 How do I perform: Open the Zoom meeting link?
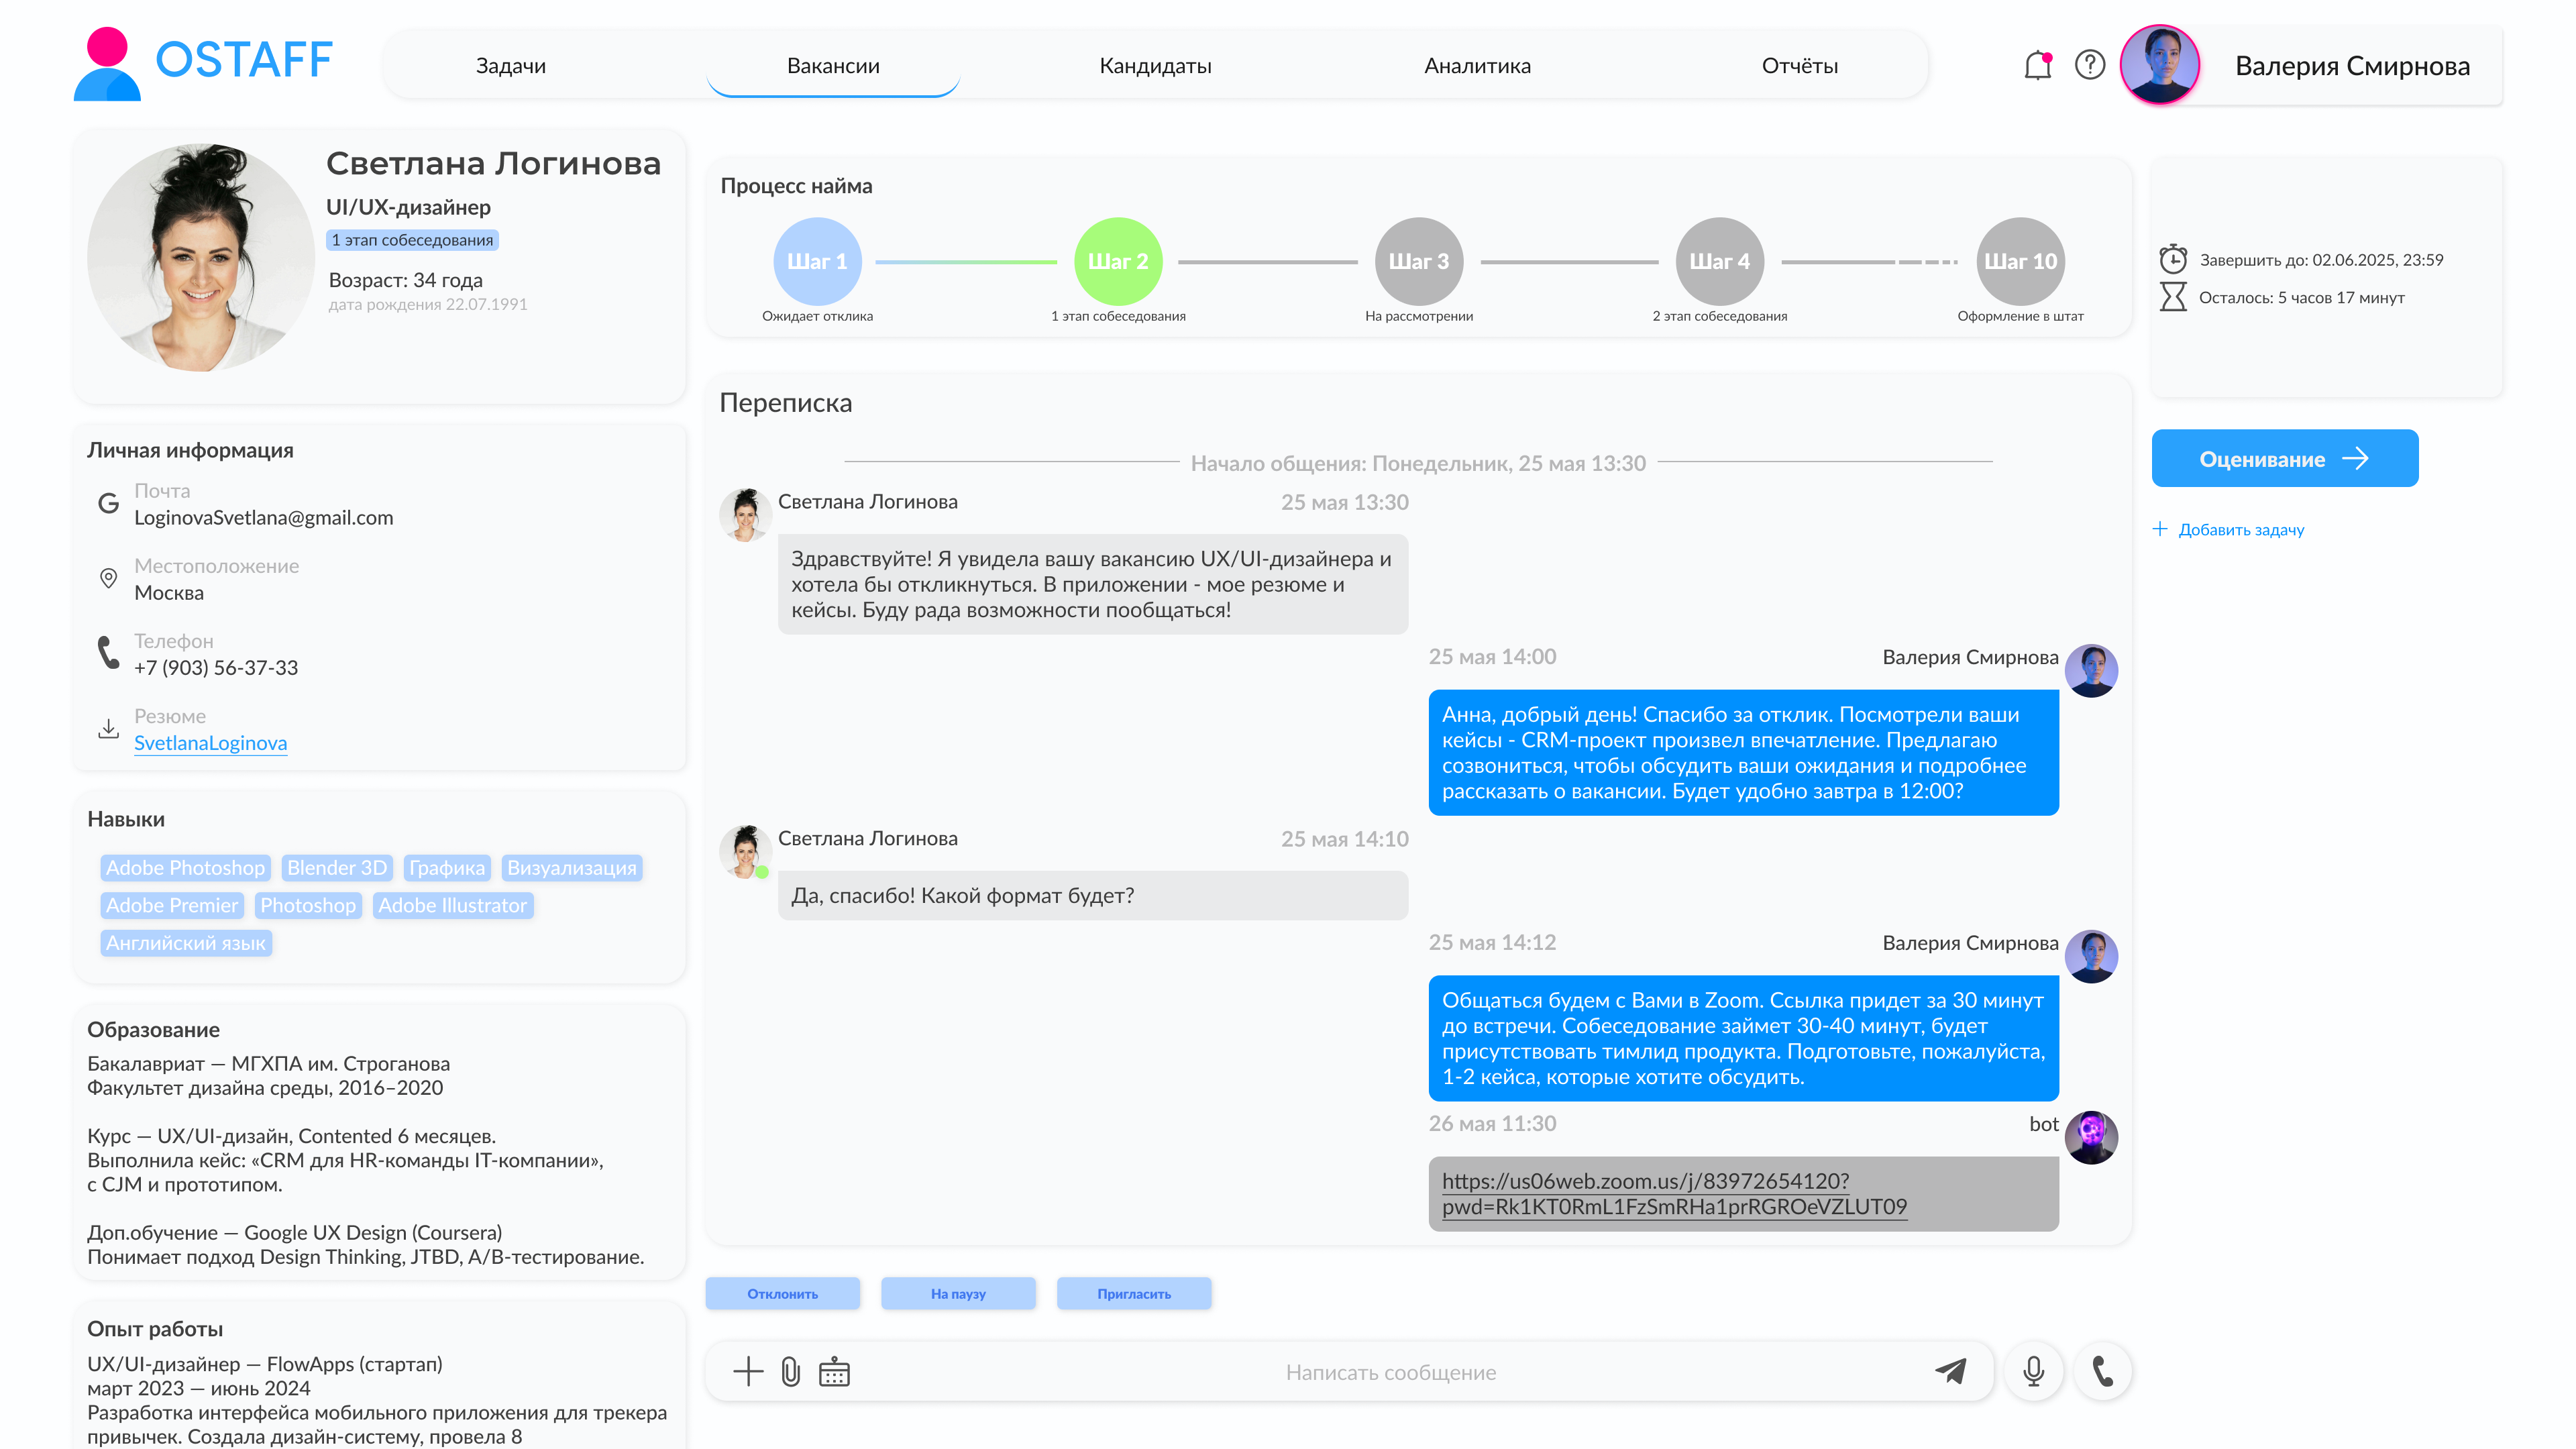click(1674, 1194)
